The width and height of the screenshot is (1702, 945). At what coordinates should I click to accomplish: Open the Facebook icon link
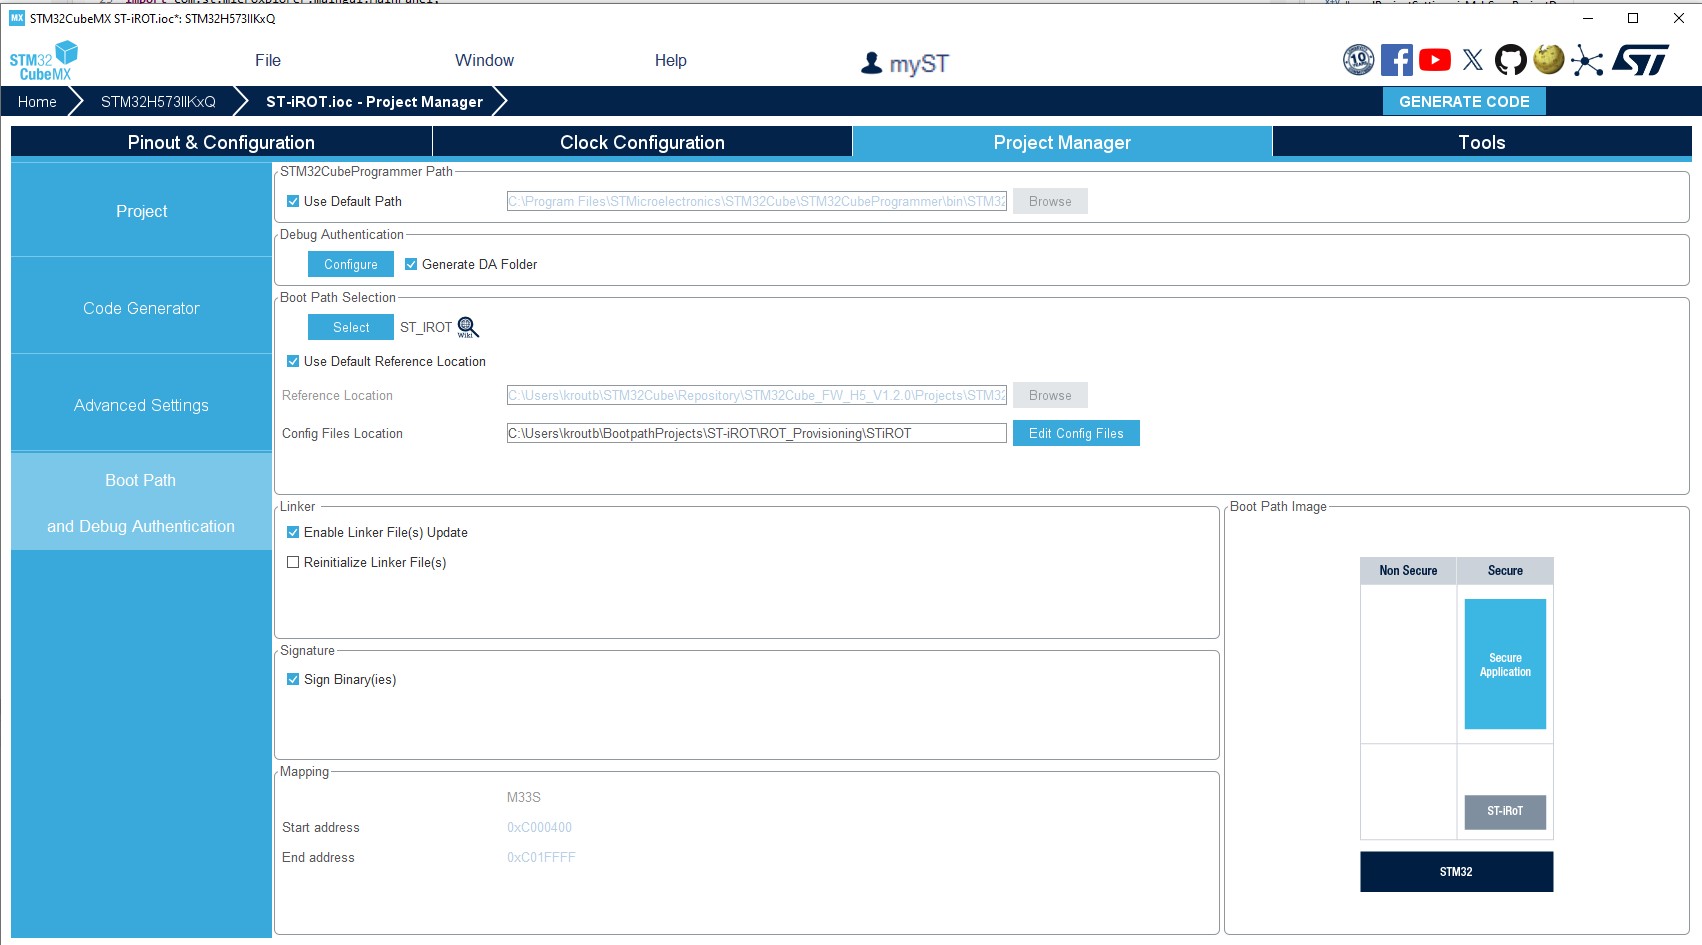1397,60
